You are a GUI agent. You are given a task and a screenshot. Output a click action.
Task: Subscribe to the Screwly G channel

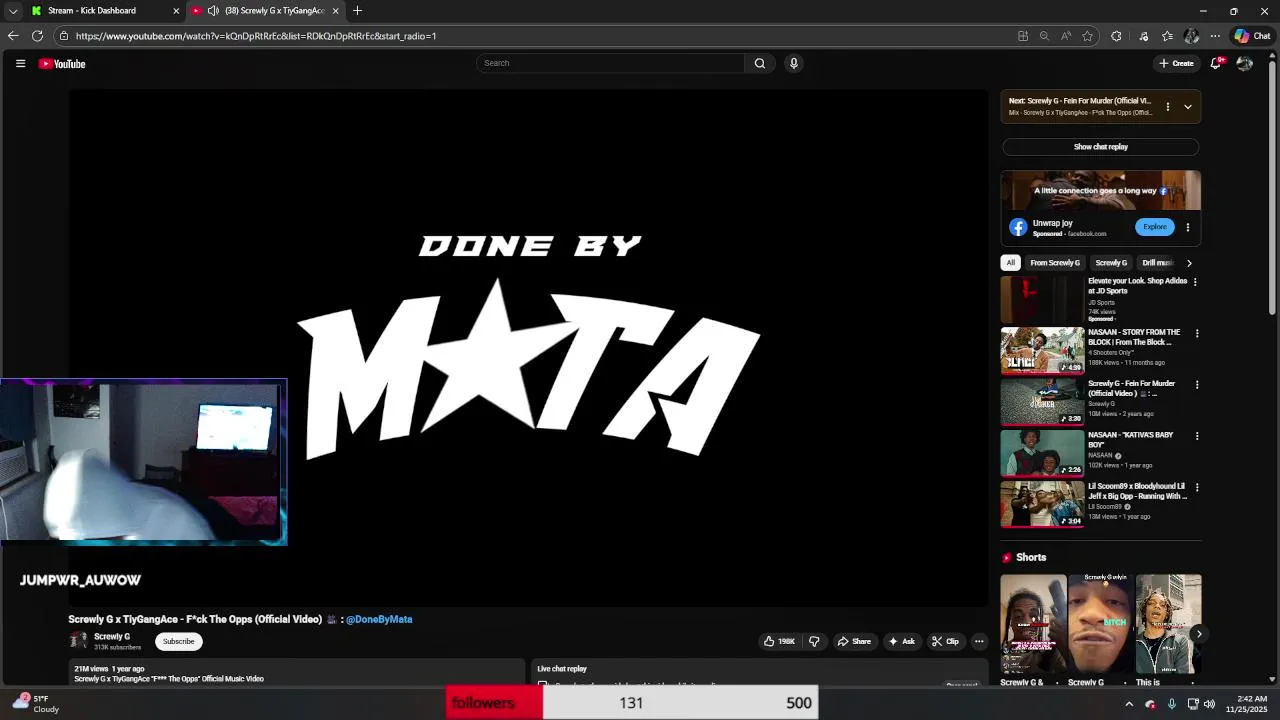(x=179, y=641)
